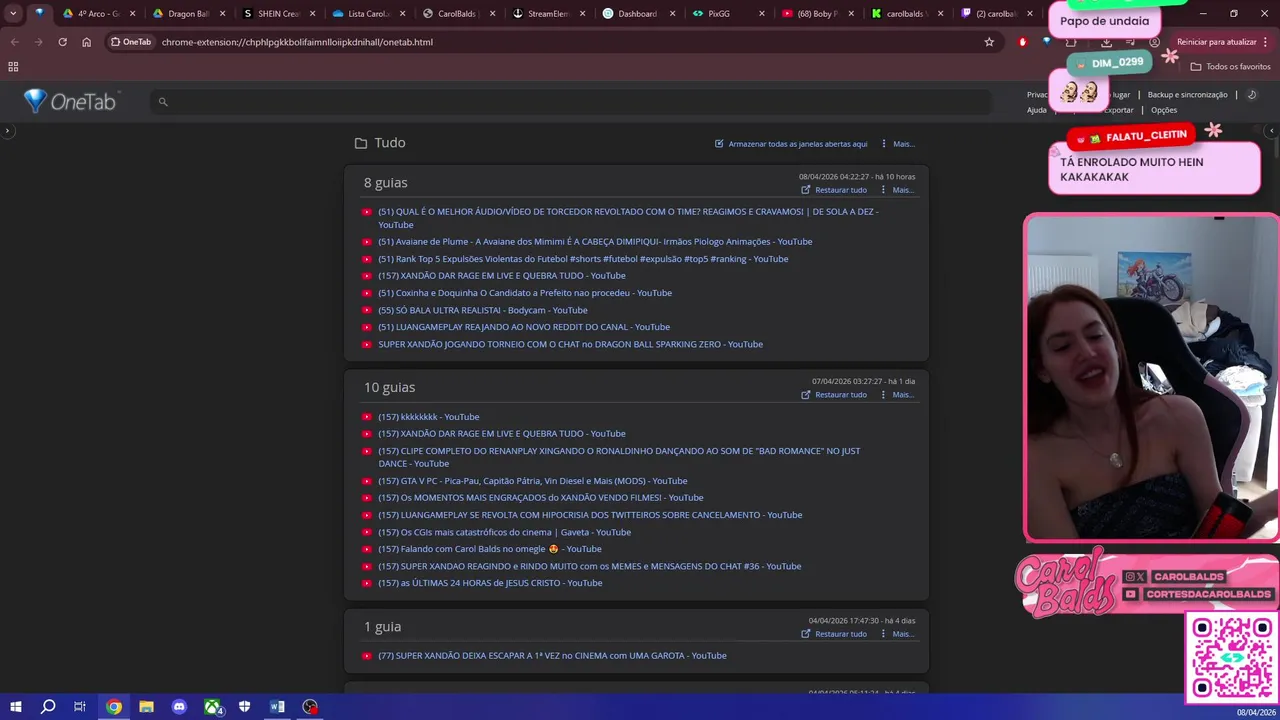
Task: Open the Chrome tab search dropdown
Action: click(x=13, y=14)
